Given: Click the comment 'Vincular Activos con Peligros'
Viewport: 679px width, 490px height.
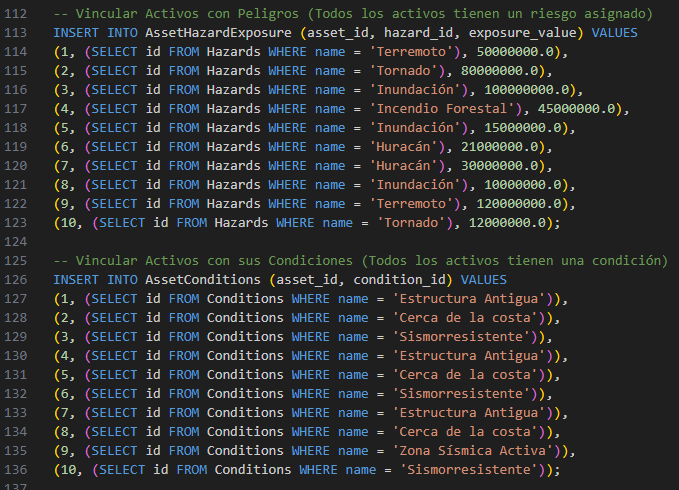Looking at the screenshot, I should point(187,14).
